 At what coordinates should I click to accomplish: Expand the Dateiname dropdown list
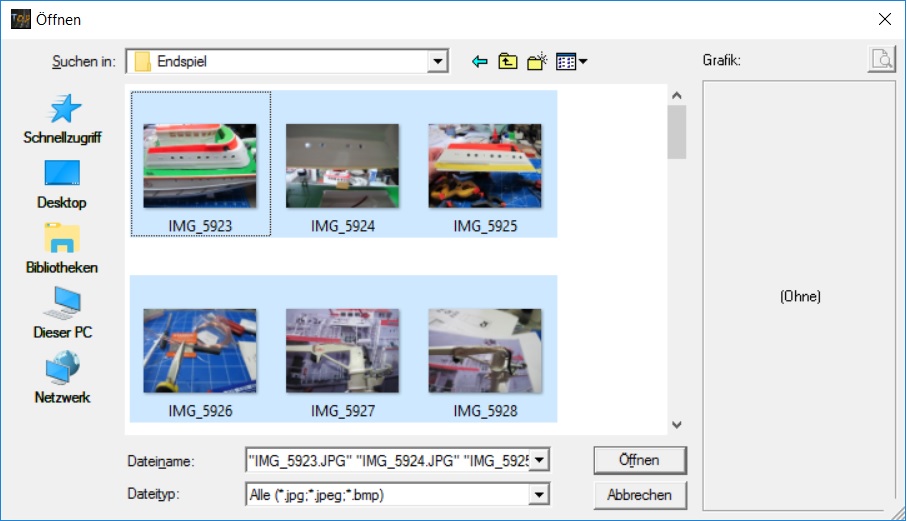pos(540,460)
